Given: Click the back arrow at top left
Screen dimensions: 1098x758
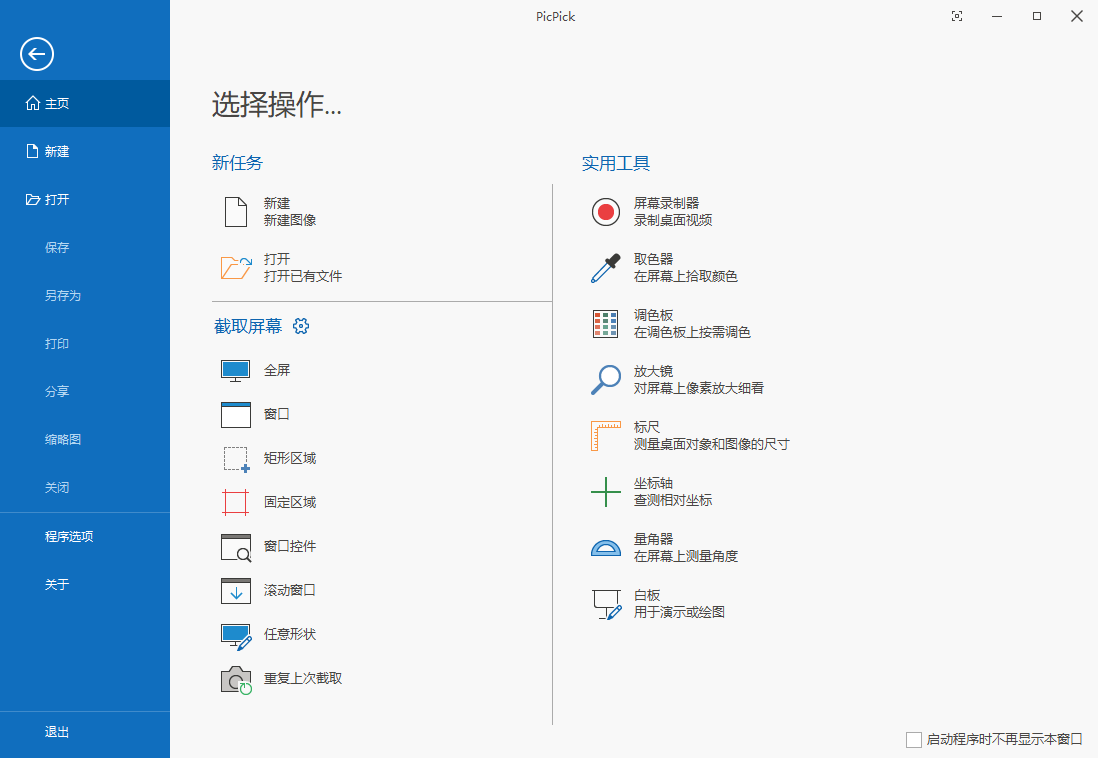Looking at the screenshot, I should 36,54.
